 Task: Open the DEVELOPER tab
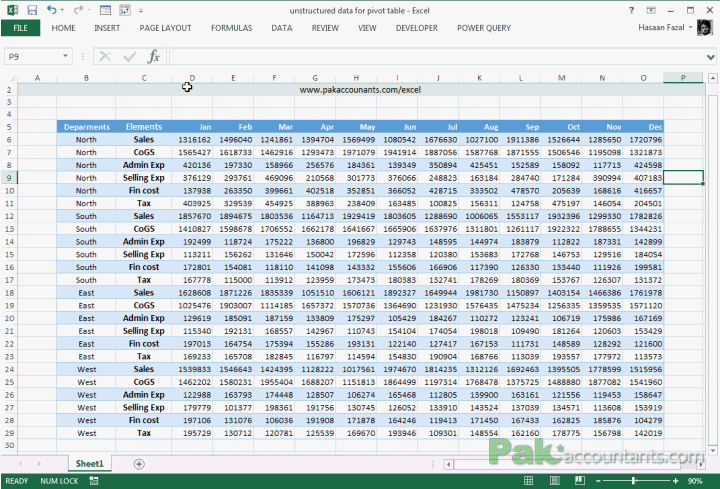coord(416,28)
